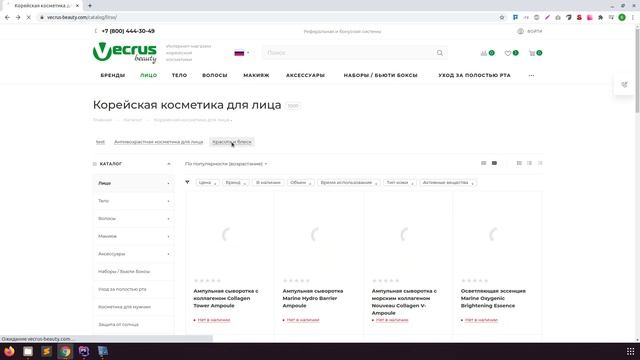Open PhpStorm from the taskbar
The image size is (640, 360).
click(84, 351)
